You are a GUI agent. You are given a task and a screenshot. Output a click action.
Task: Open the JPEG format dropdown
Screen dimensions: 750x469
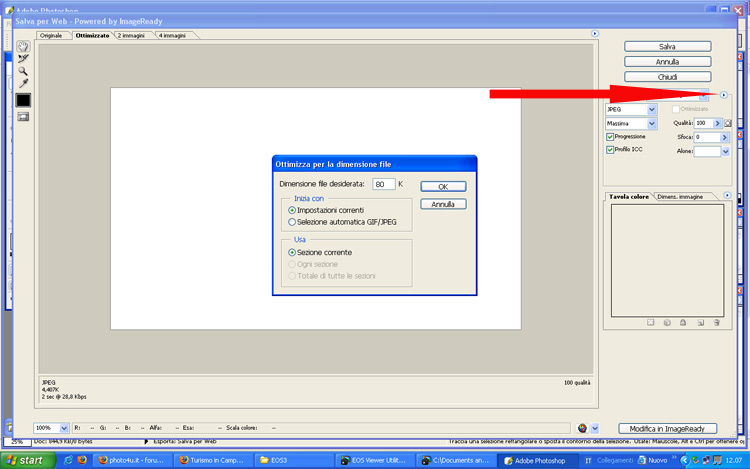point(652,109)
